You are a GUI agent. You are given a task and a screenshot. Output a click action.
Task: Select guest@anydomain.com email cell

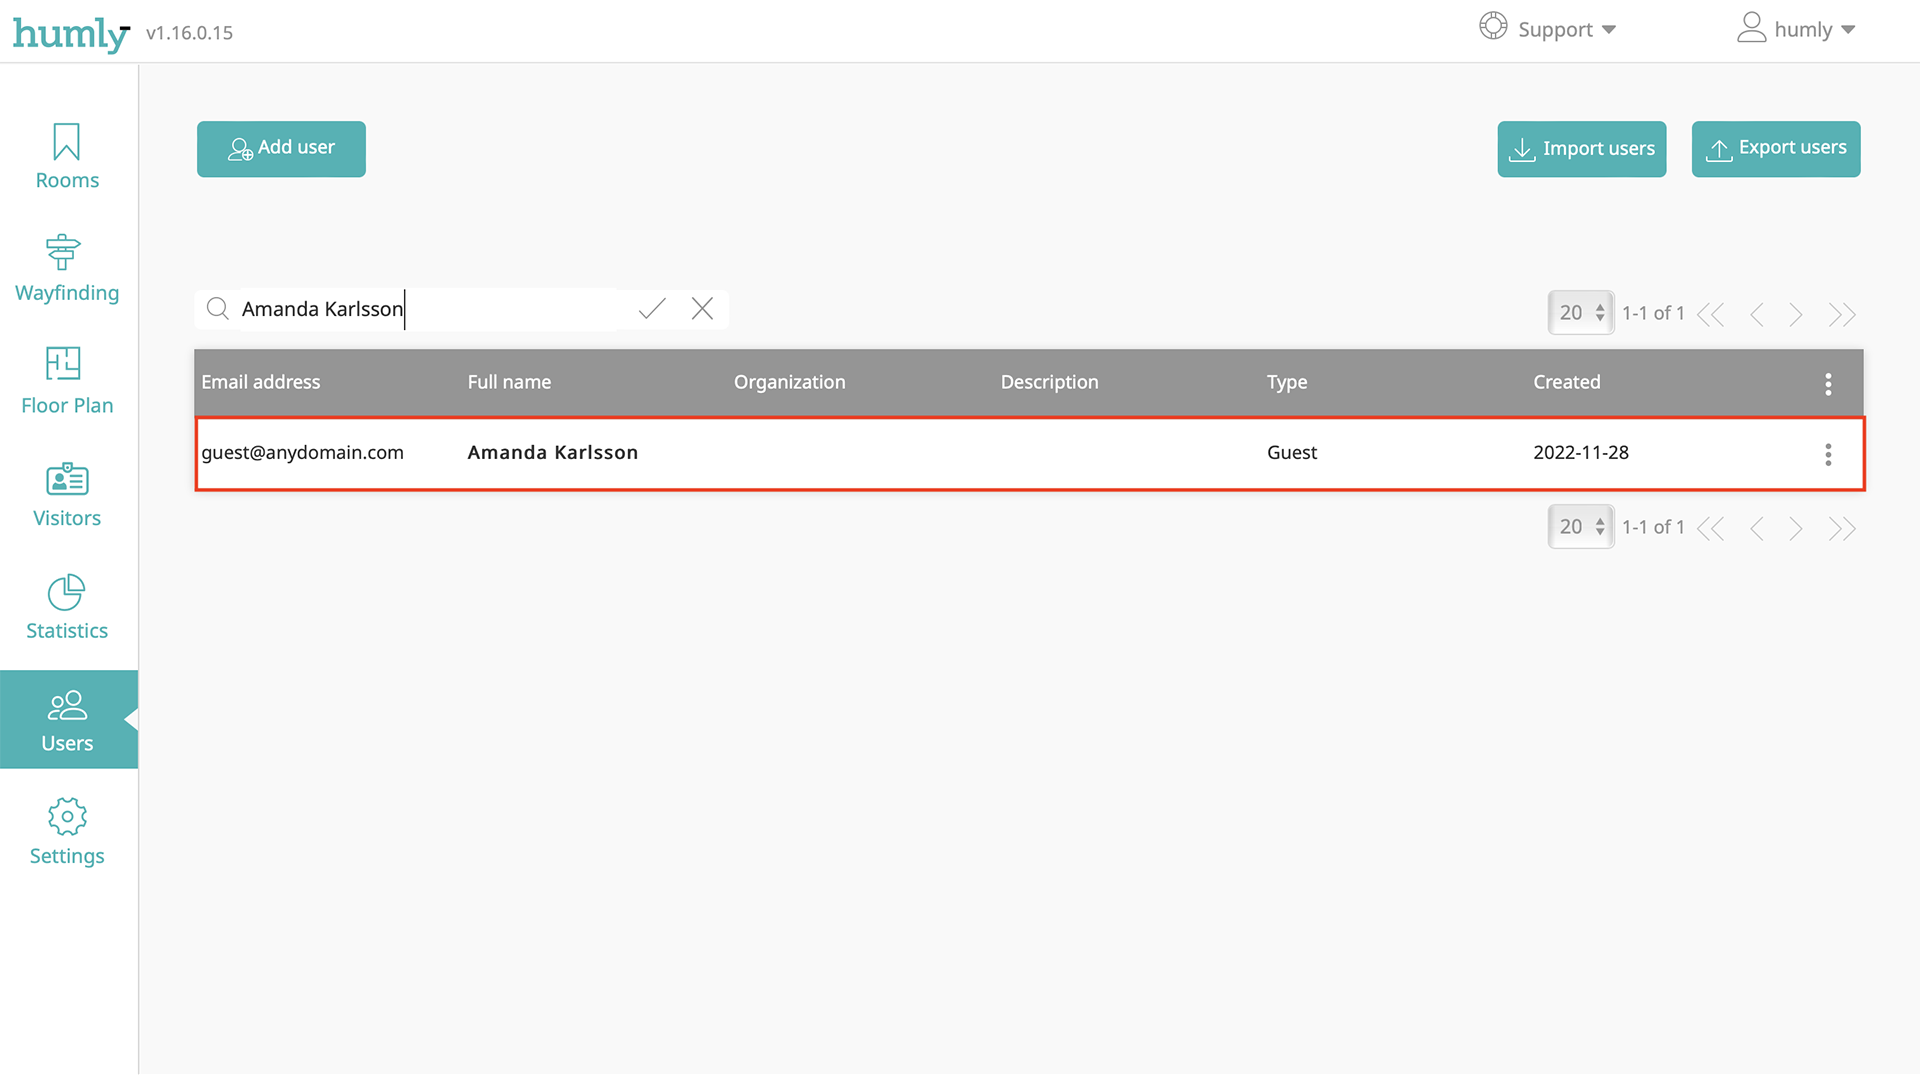coord(302,452)
